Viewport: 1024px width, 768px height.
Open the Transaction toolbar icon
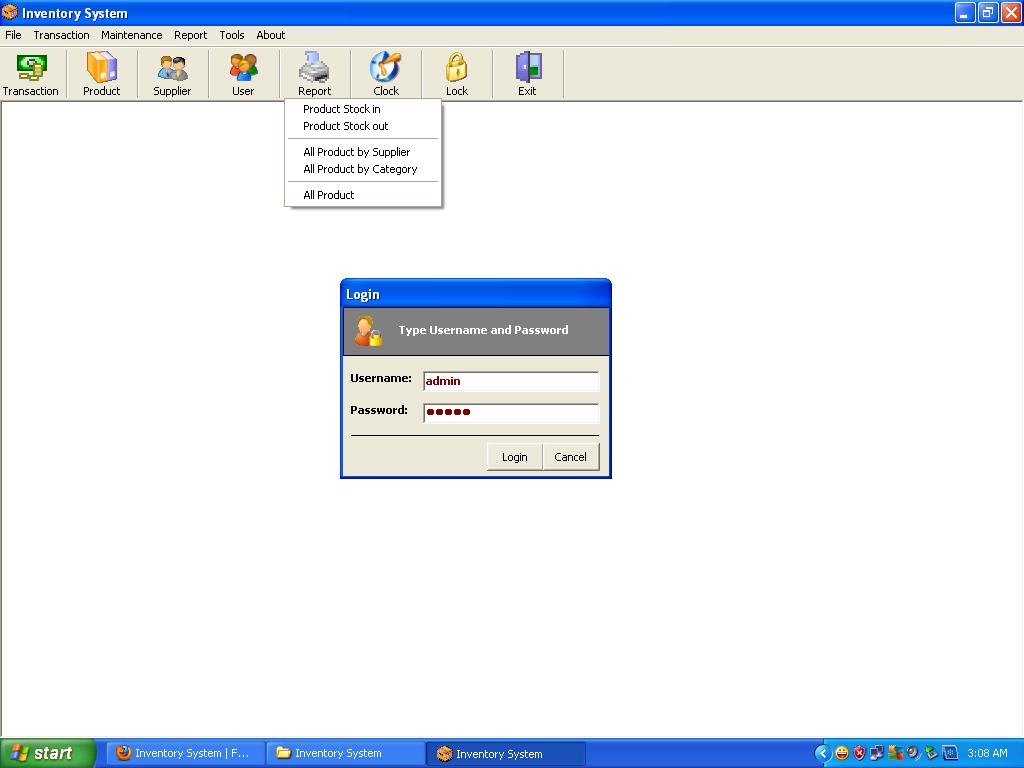tap(31, 74)
